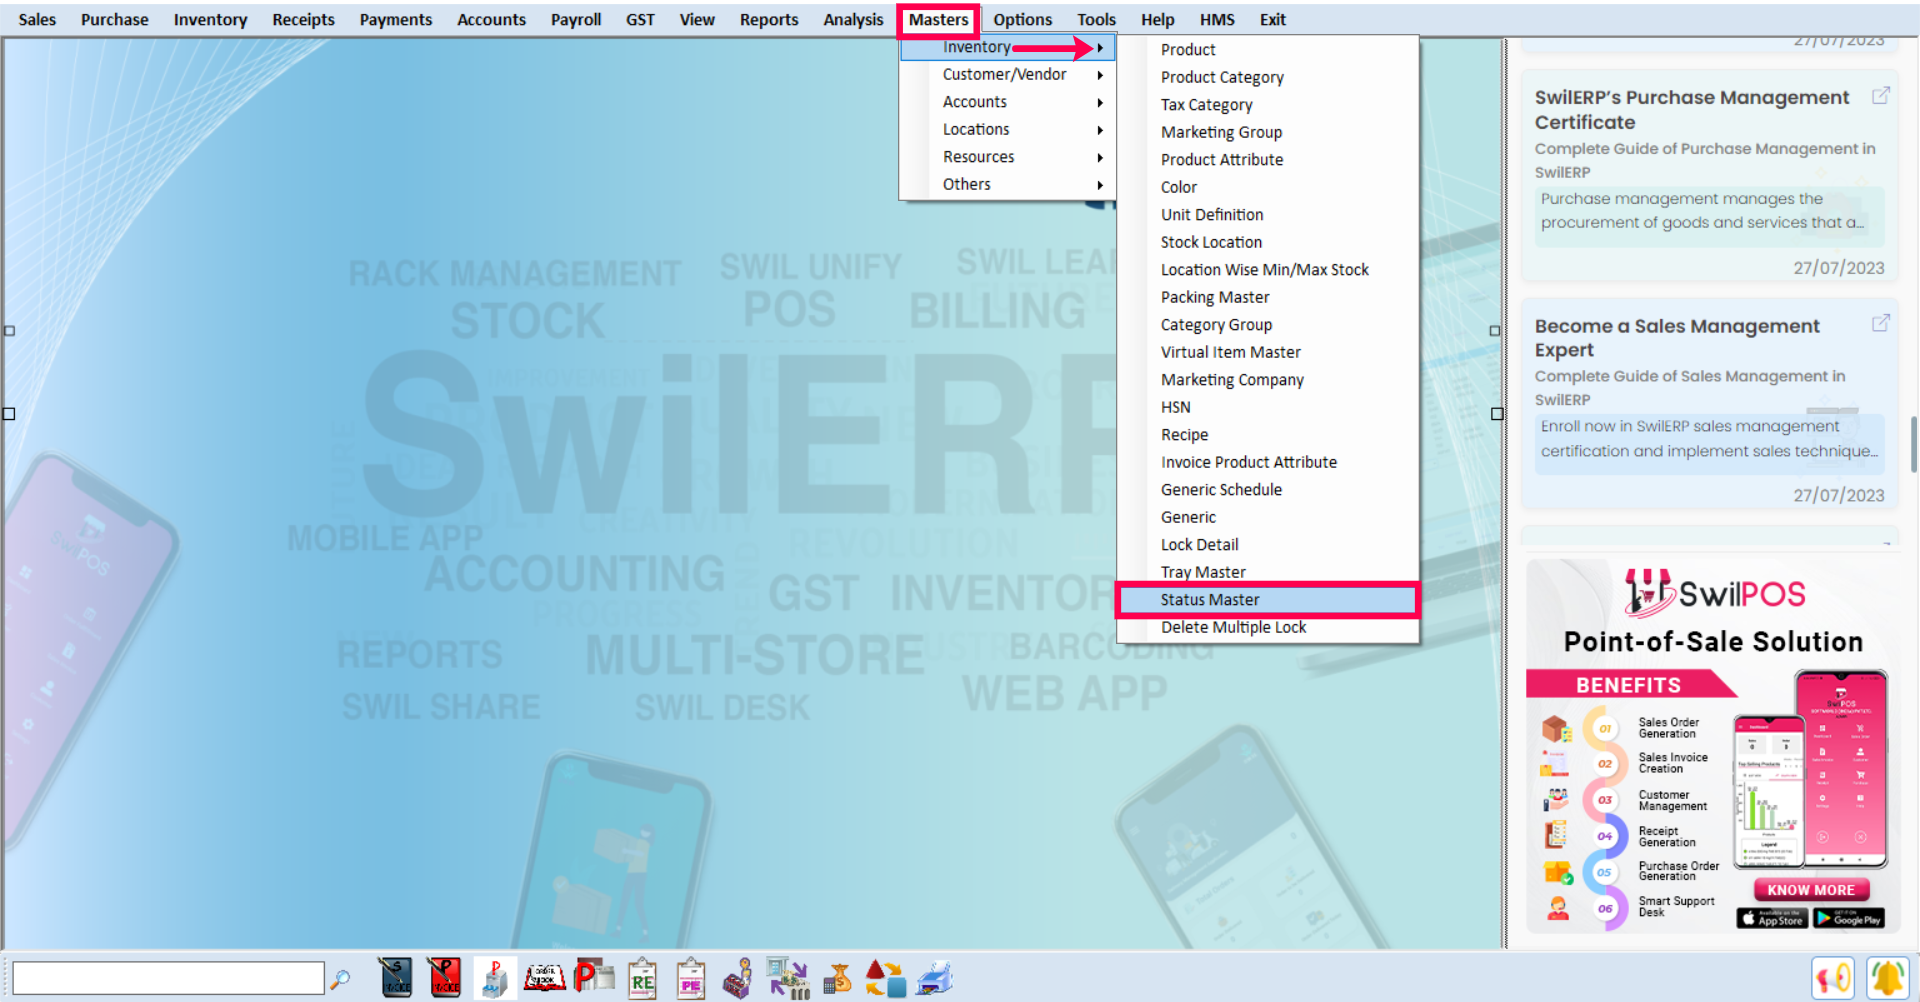This screenshot has height=1002, width=1920.
Task: Select HSN menu entry
Action: pos(1268,407)
